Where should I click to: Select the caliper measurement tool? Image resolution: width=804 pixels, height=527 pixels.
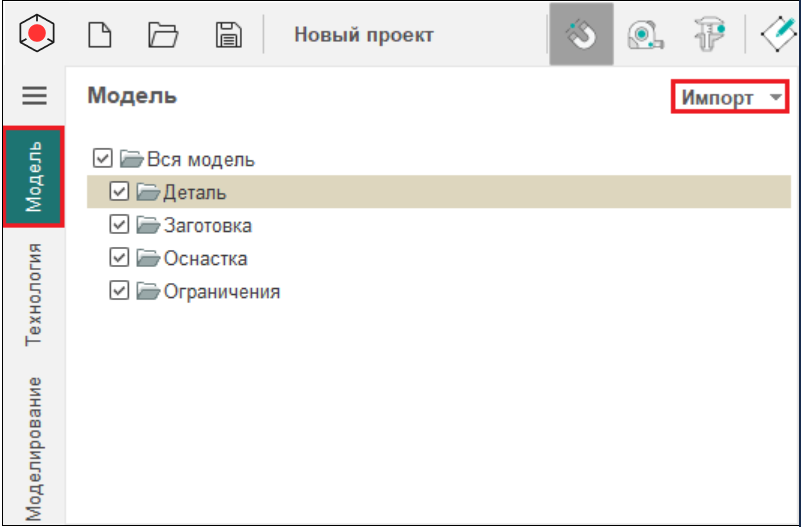709,35
